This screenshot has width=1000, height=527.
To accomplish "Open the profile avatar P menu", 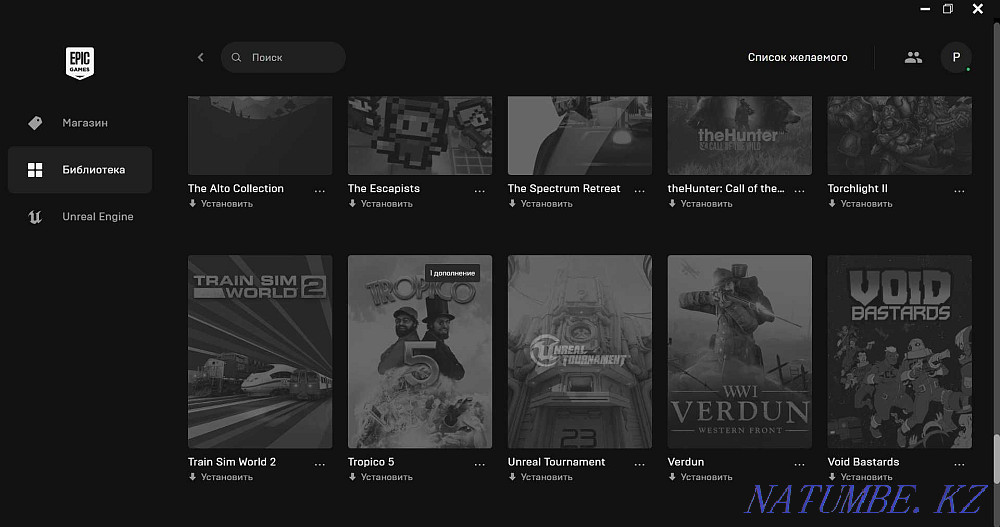I will click(x=956, y=58).
